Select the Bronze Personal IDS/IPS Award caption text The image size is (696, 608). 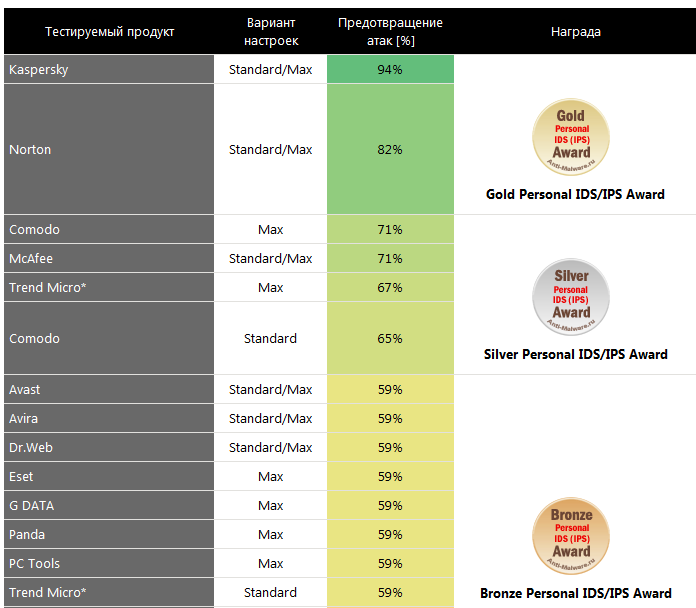pyautogui.click(x=575, y=593)
